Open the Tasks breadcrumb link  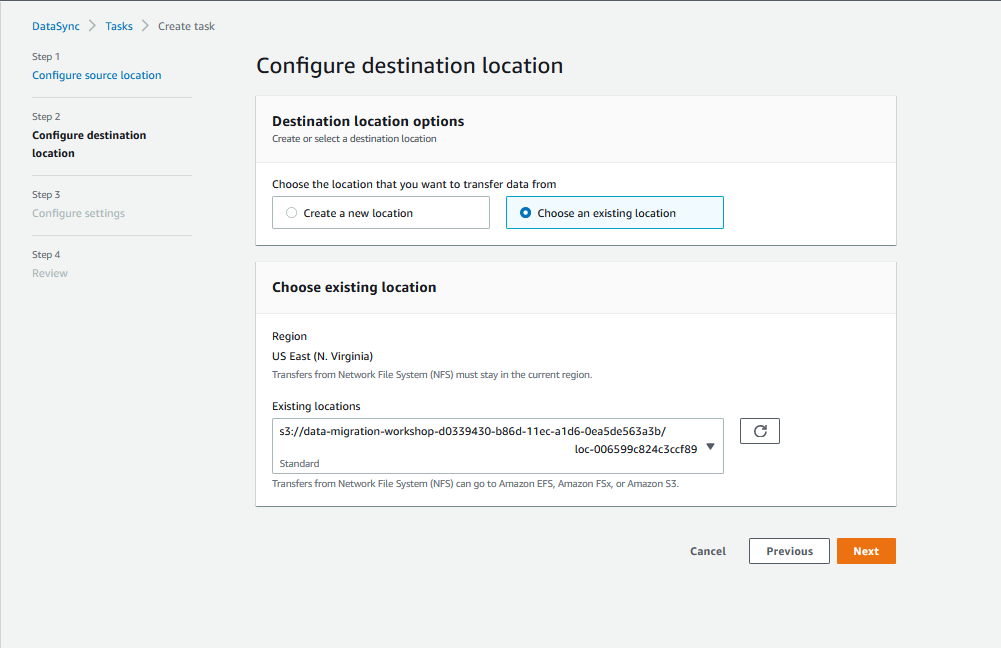click(119, 26)
